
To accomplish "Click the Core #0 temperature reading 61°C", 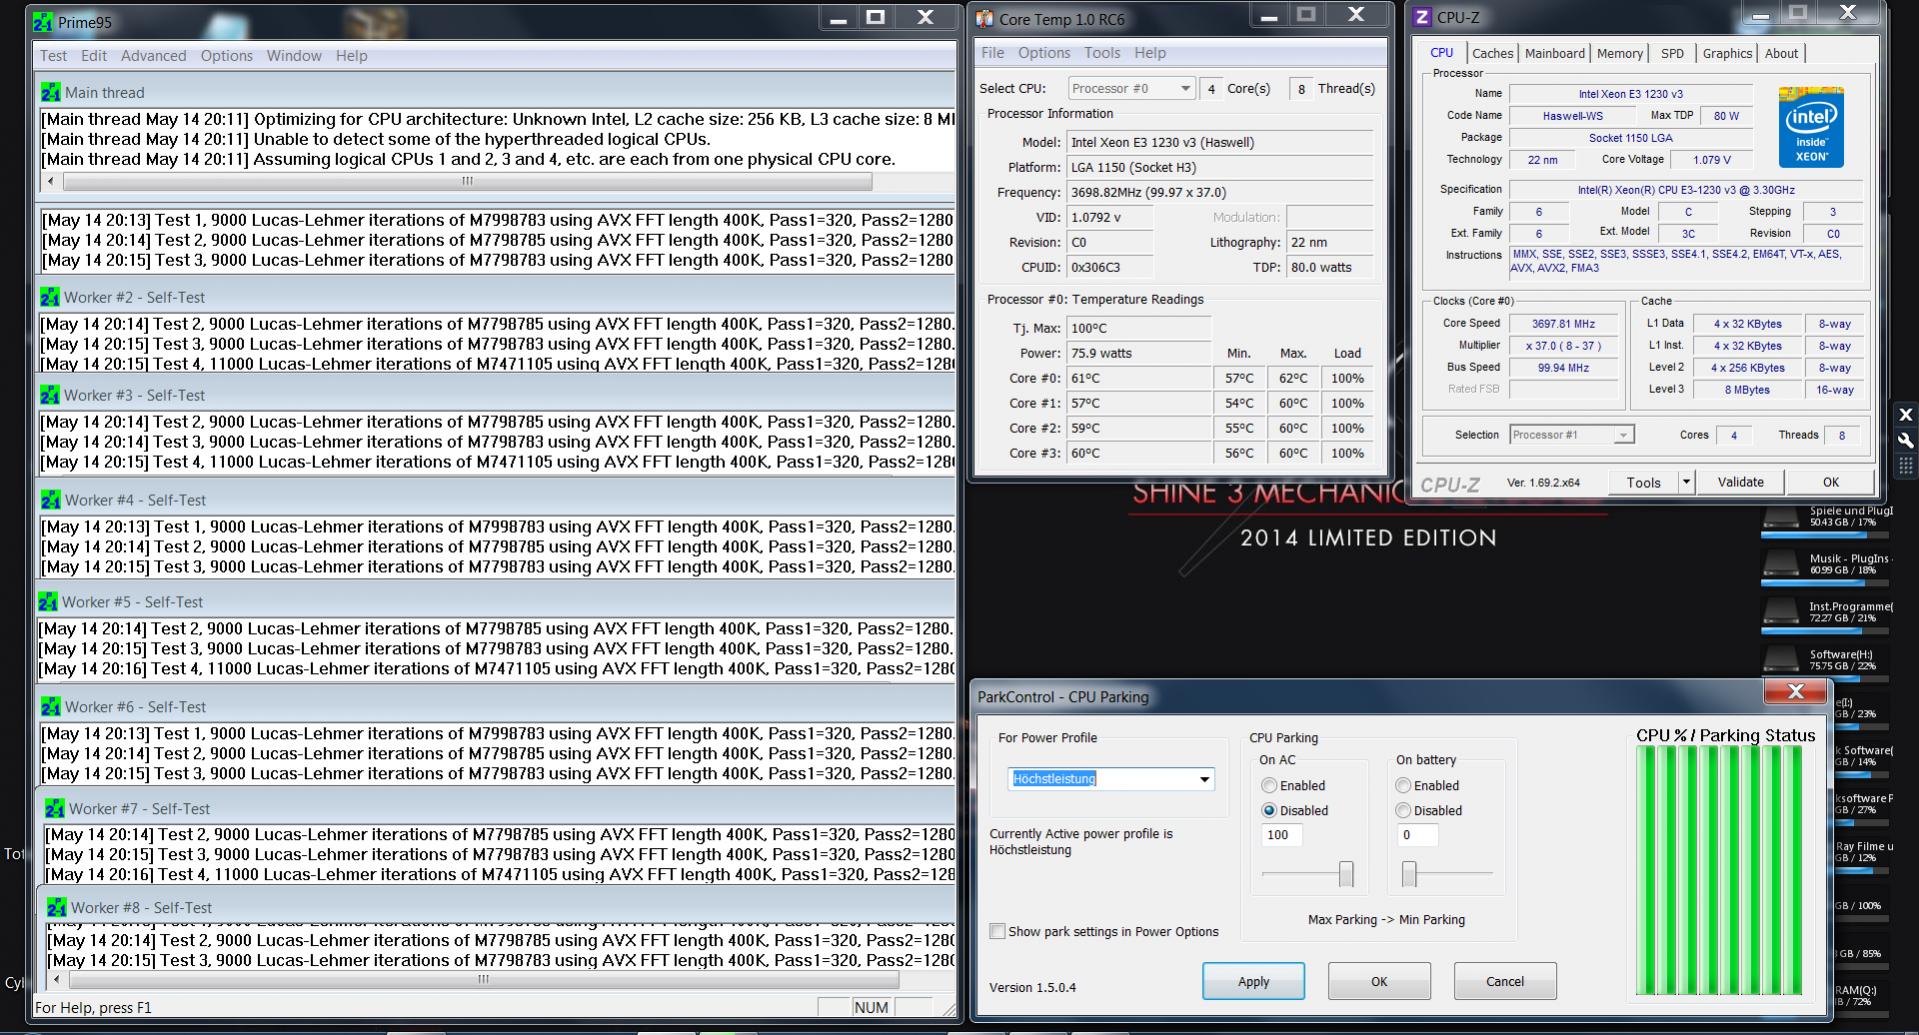I will click(x=1139, y=378).
